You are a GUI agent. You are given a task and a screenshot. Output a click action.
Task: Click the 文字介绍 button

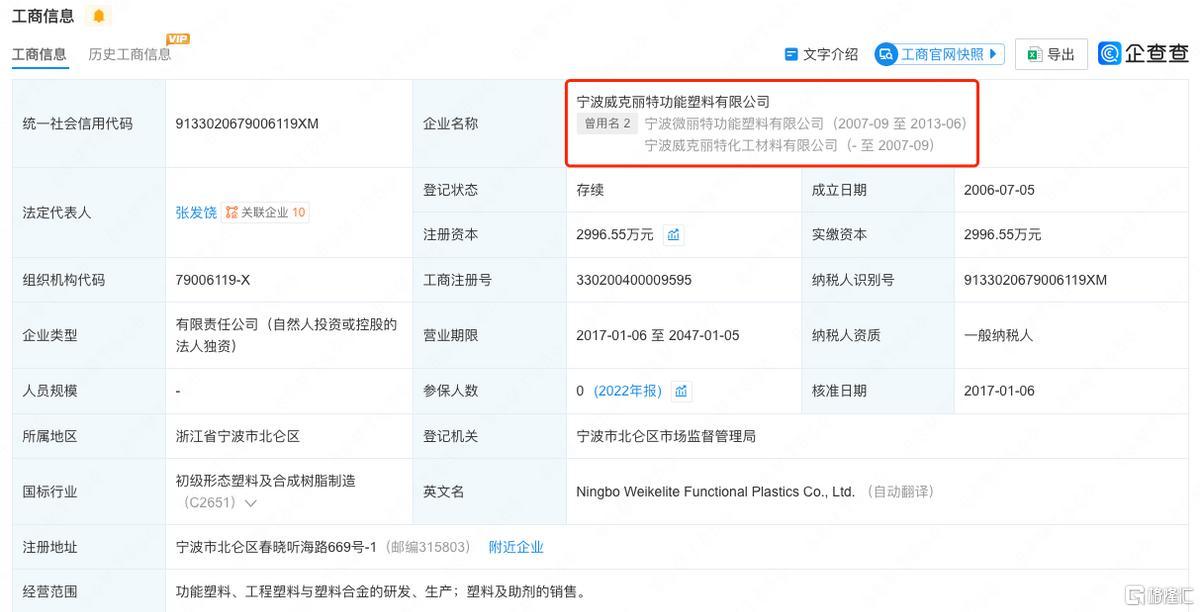click(822, 54)
